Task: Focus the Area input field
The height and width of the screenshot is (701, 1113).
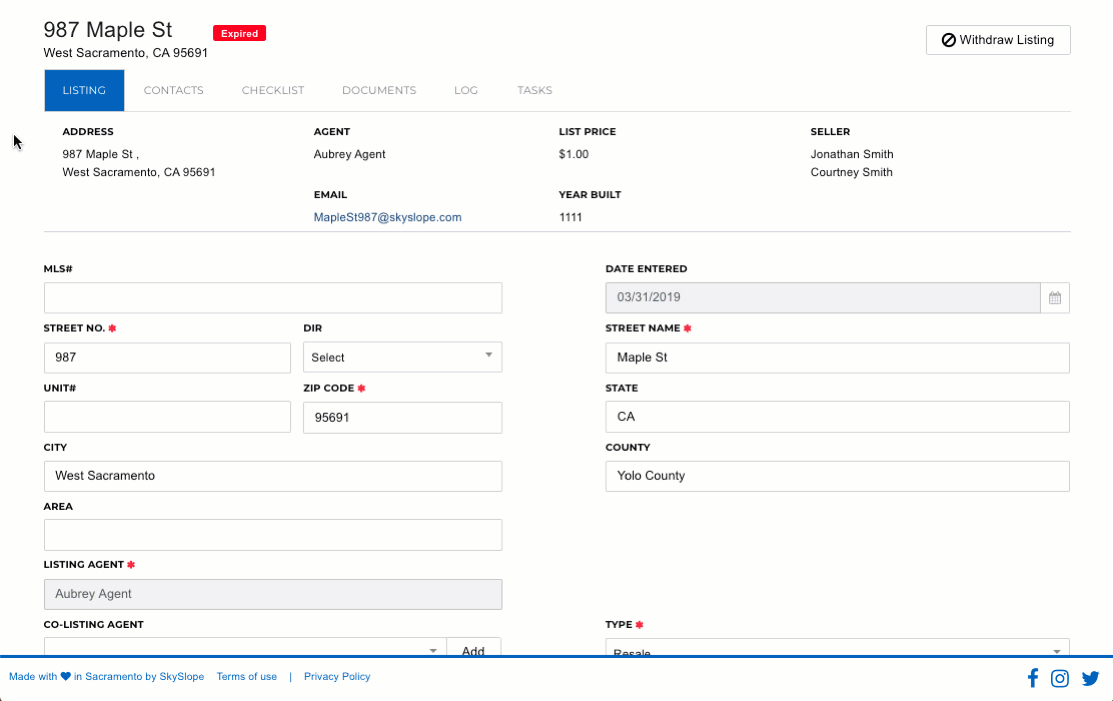Action: point(273,535)
